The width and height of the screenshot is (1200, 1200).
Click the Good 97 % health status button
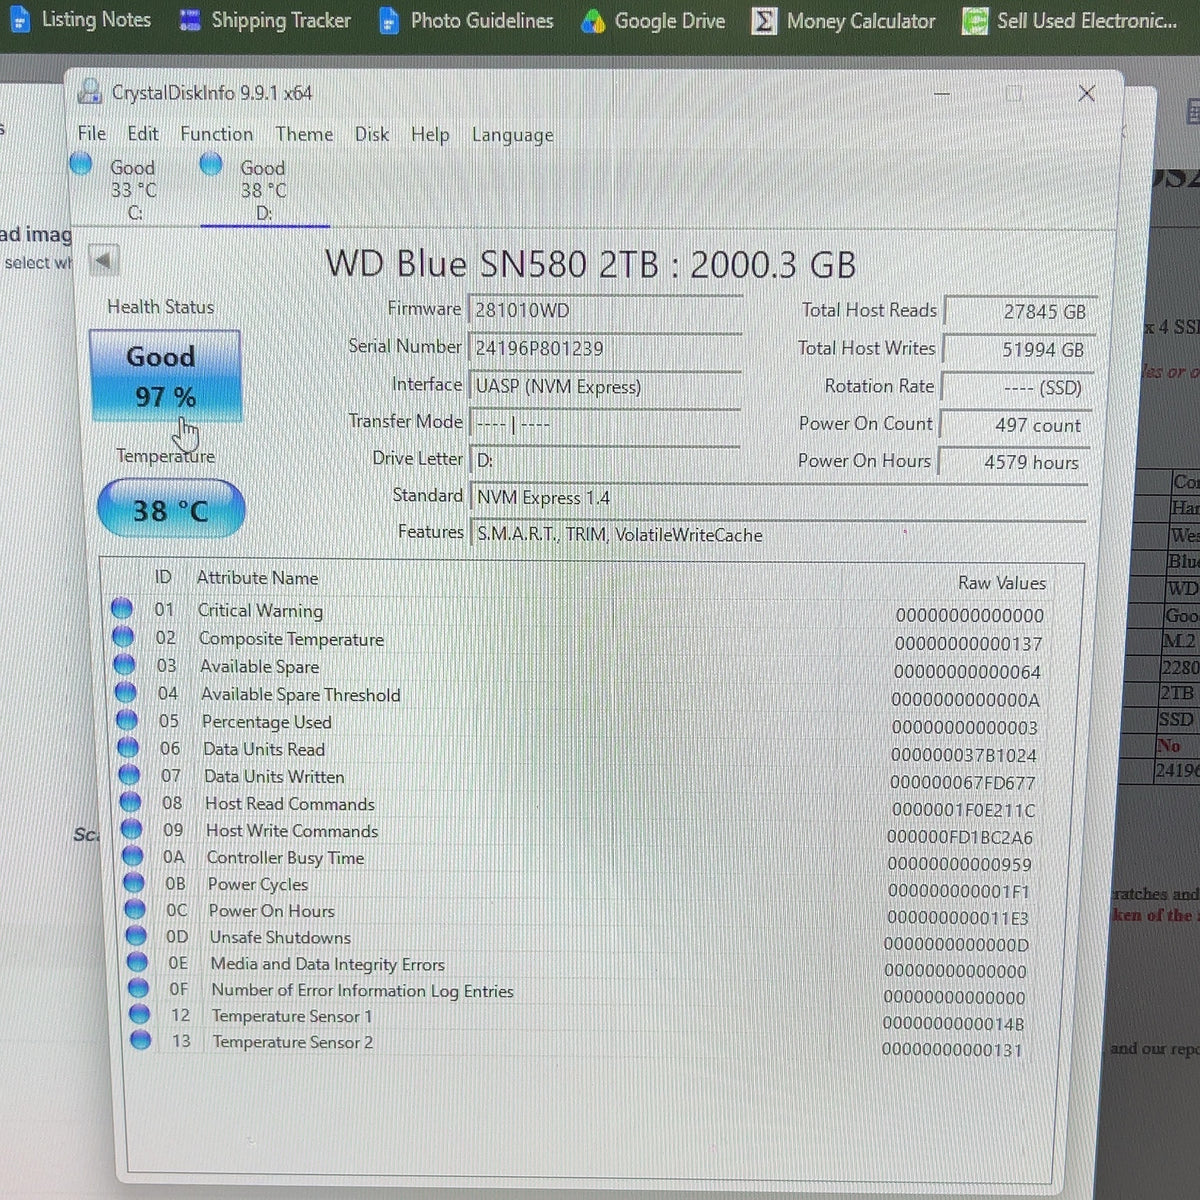coord(165,376)
